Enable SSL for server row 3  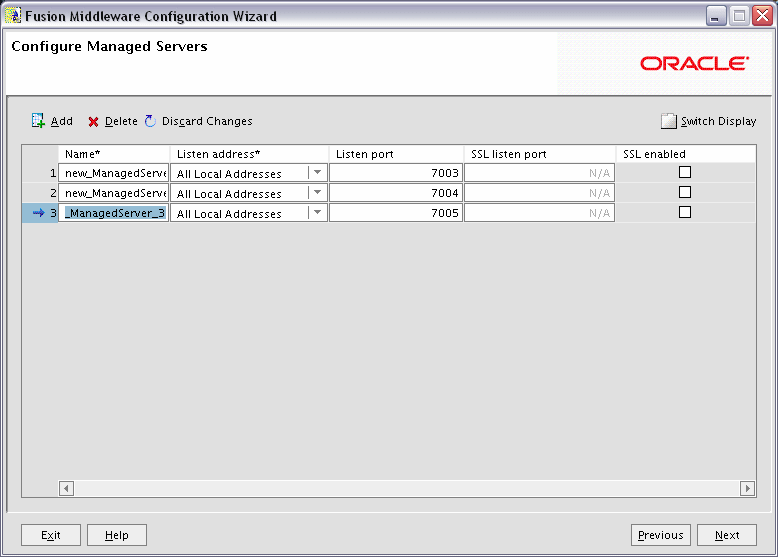(685, 212)
